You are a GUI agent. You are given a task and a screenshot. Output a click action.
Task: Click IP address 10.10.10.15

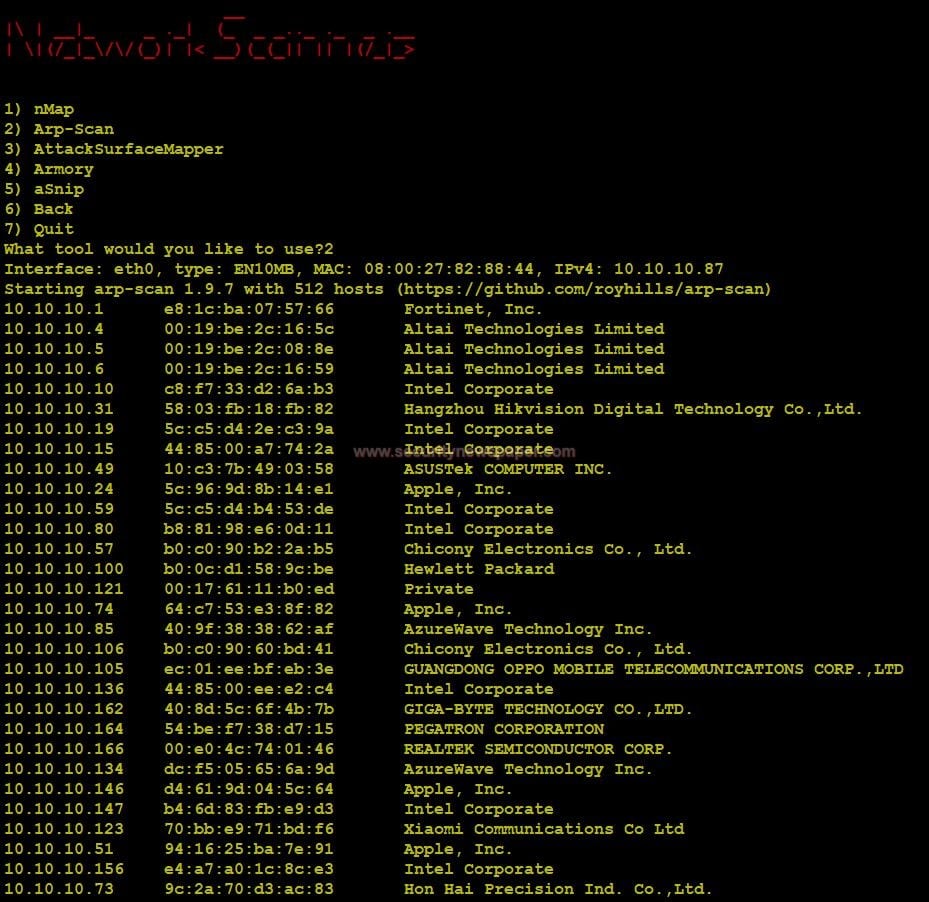[59, 449]
